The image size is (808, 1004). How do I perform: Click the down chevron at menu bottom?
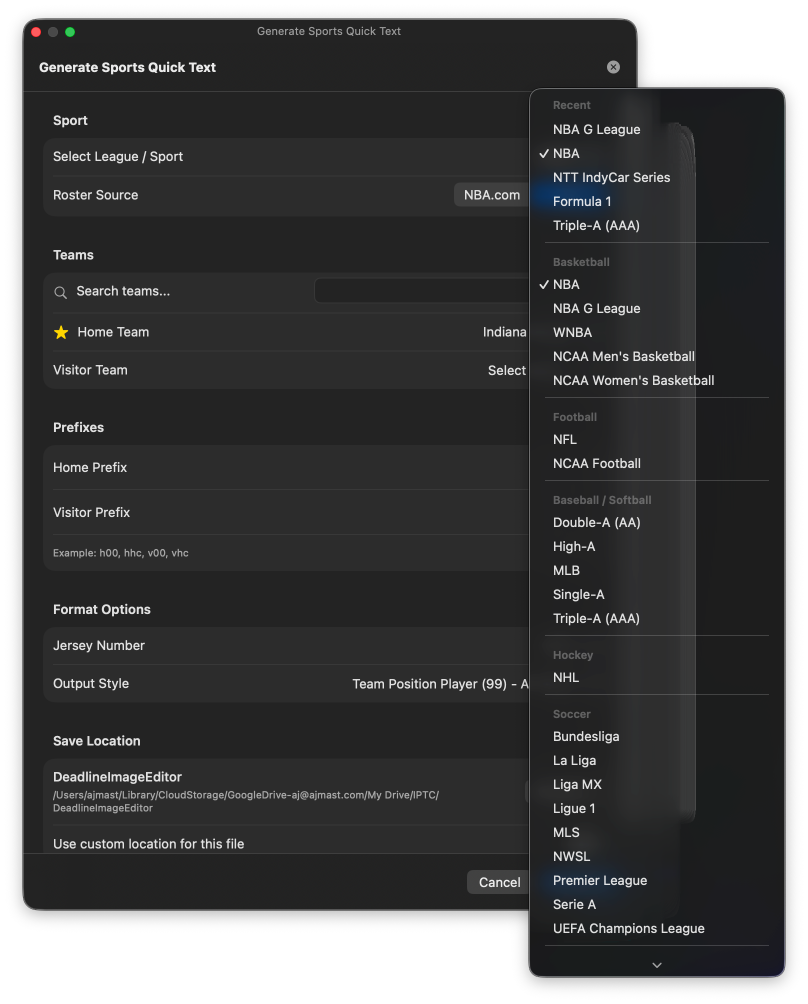tap(656, 964)
